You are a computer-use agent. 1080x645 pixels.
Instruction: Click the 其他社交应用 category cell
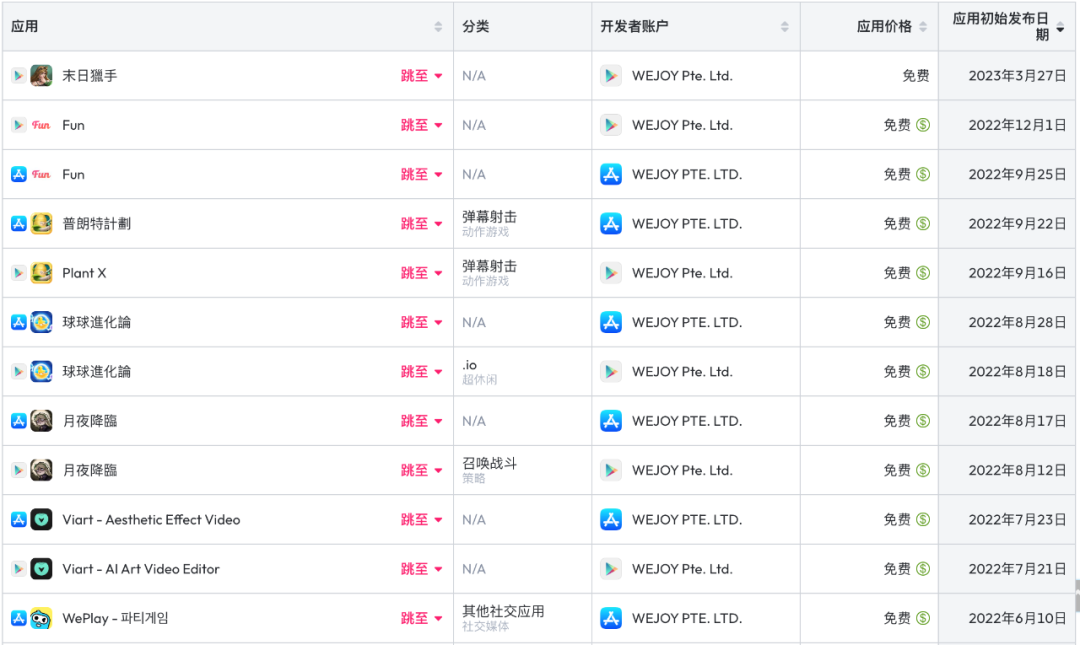click(503, 611)
